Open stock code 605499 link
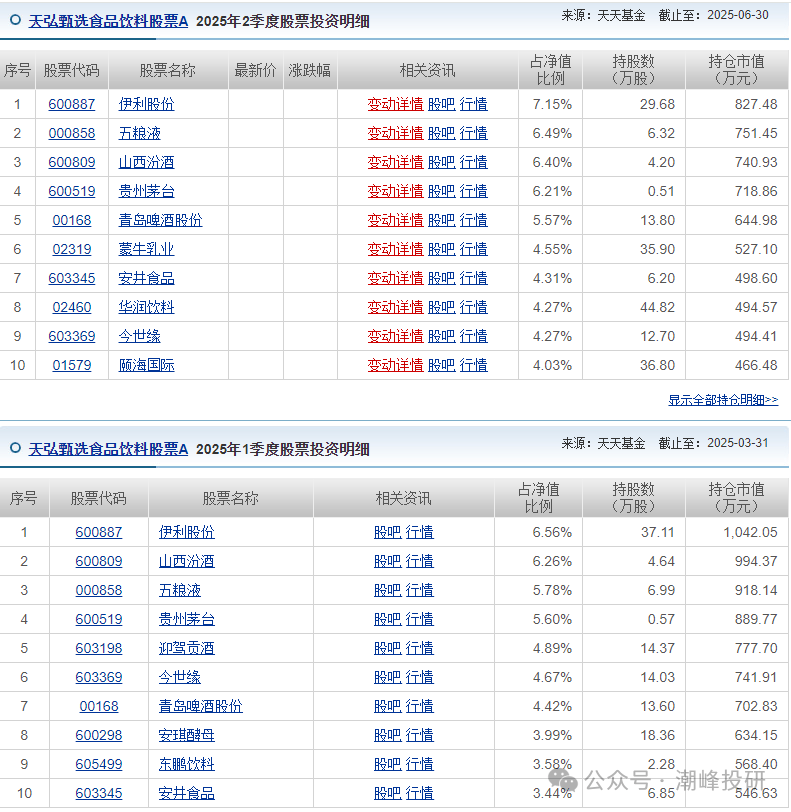The height and width of the screenshot is (812, 791). click(98, 764)
